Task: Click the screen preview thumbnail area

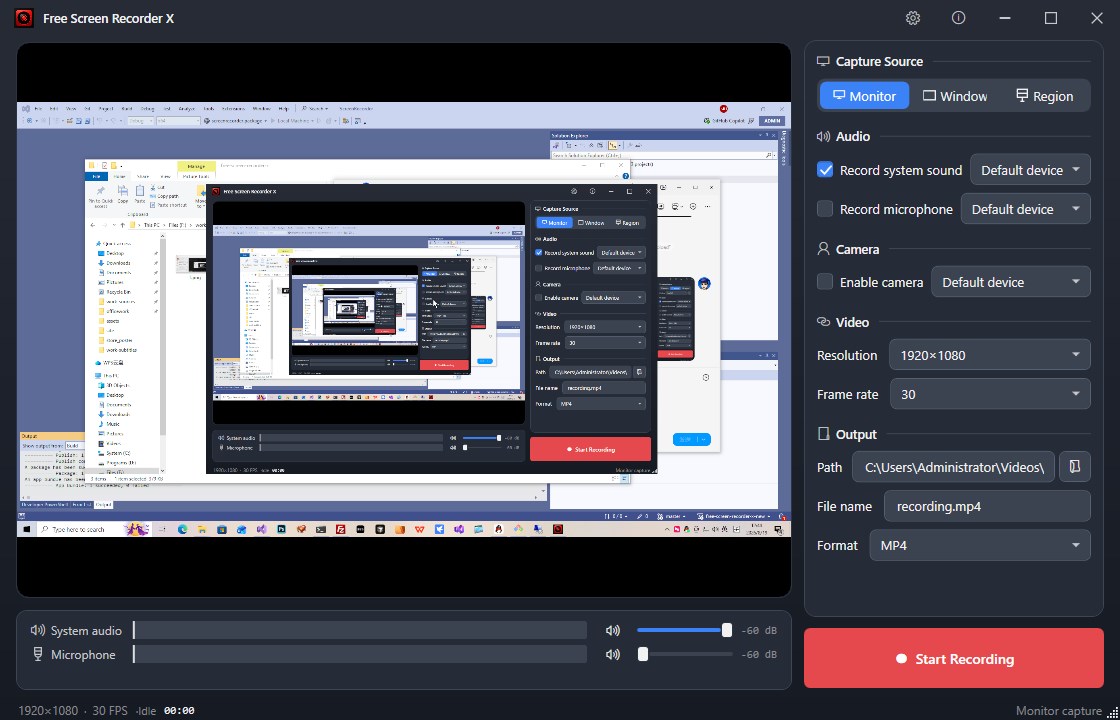Action: click(x=404, y=319)
